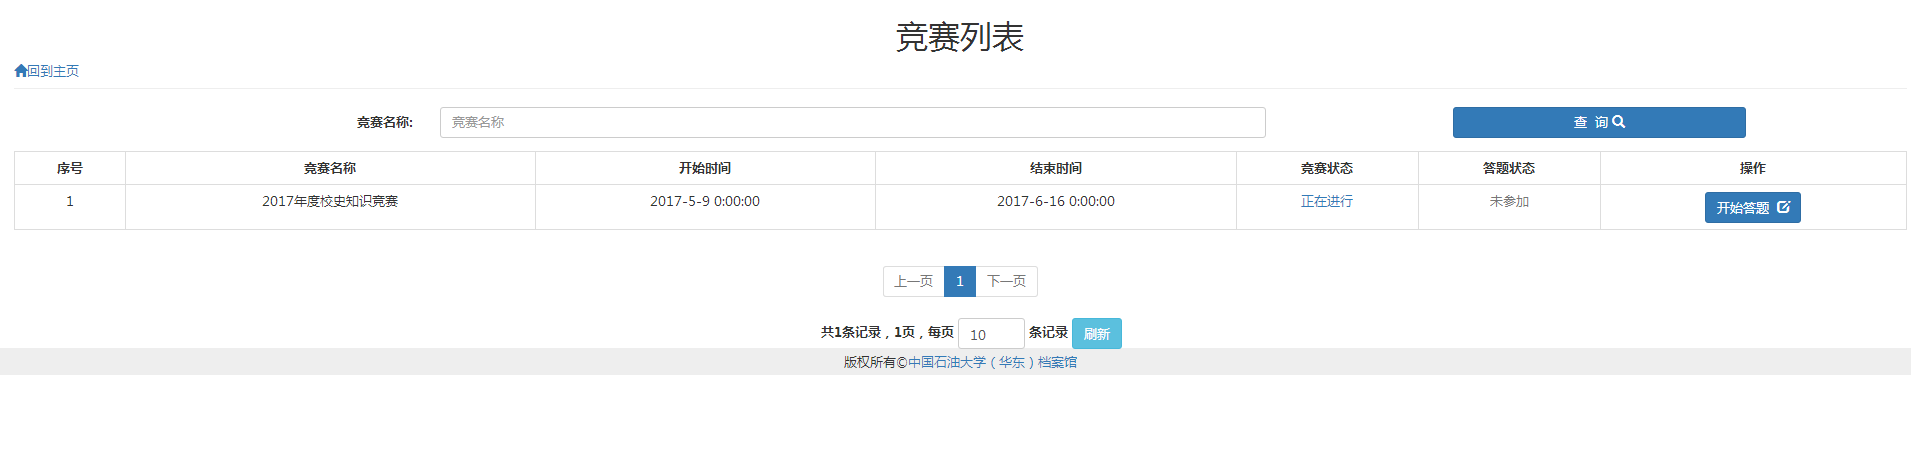Click the 竞赛状态 column header
The height and width of the screenshot is (475, 1911).
point(1327,168)
